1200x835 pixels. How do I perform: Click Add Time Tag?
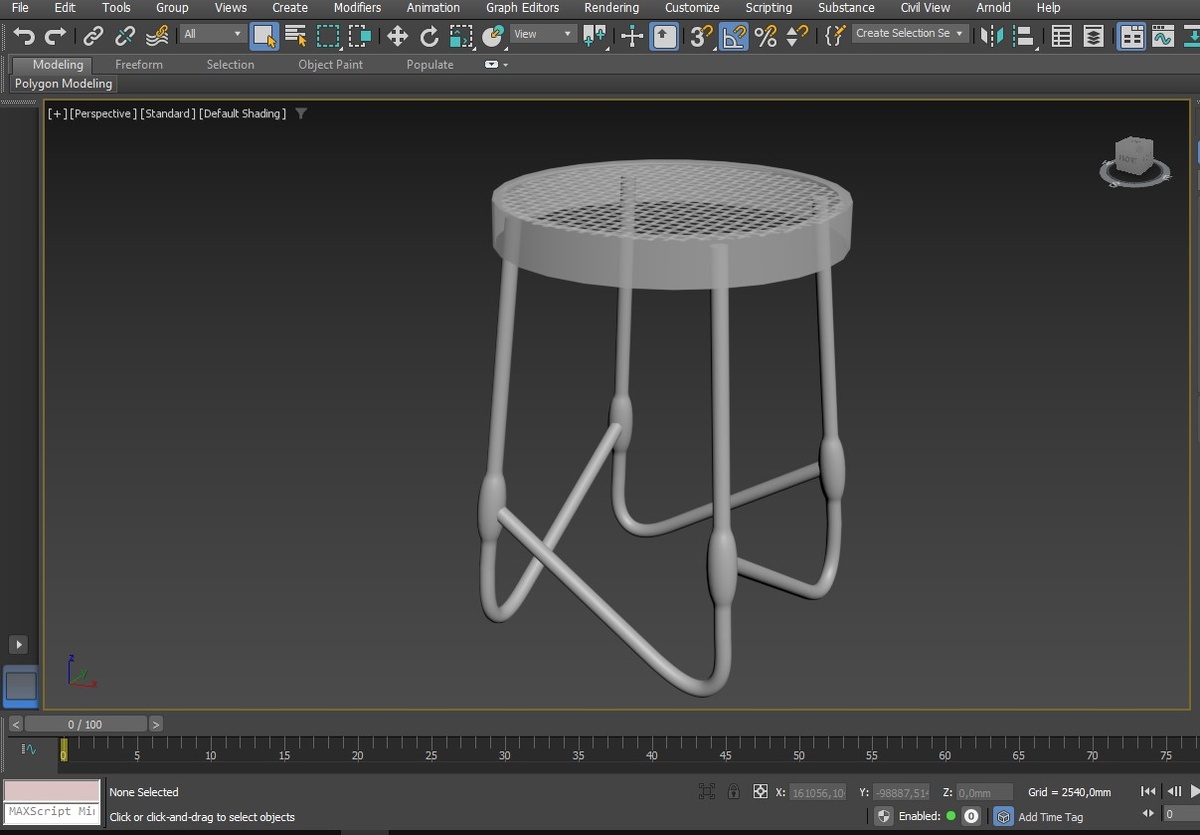coord(1049,817)
